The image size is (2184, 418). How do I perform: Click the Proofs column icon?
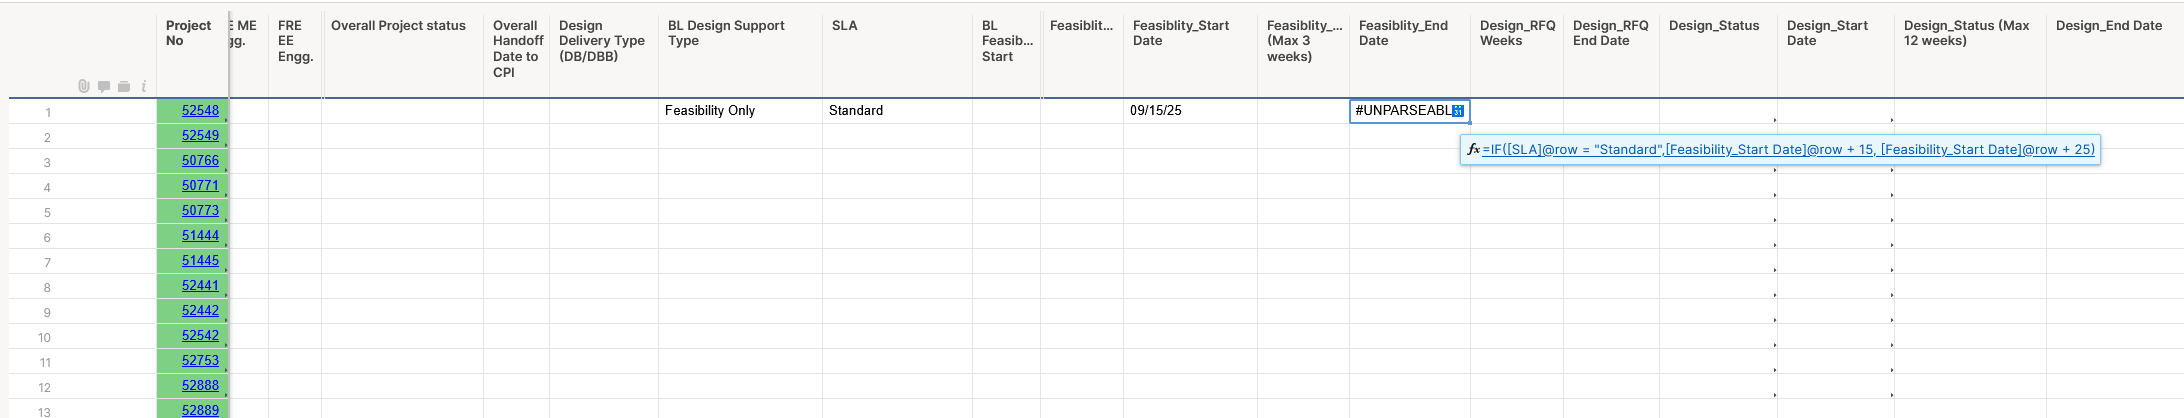[124, 87]
